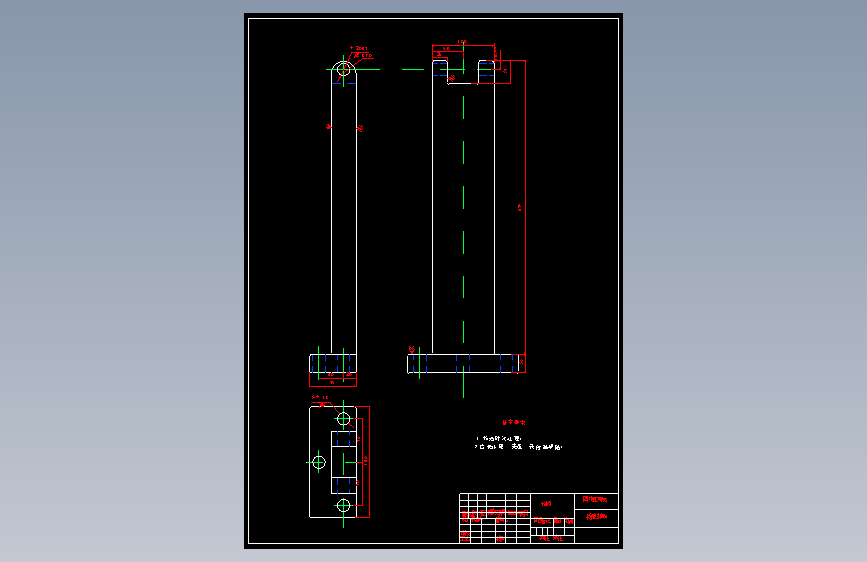Click the white technical notes lines below heading
The height and width of the screenshot is (562, 867).
(518, 443)
